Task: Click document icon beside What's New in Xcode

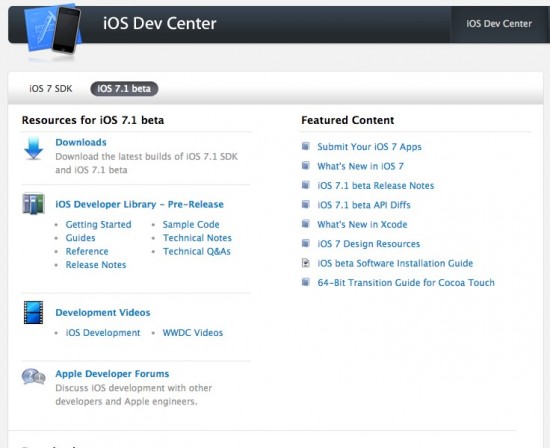Action: 306,223
